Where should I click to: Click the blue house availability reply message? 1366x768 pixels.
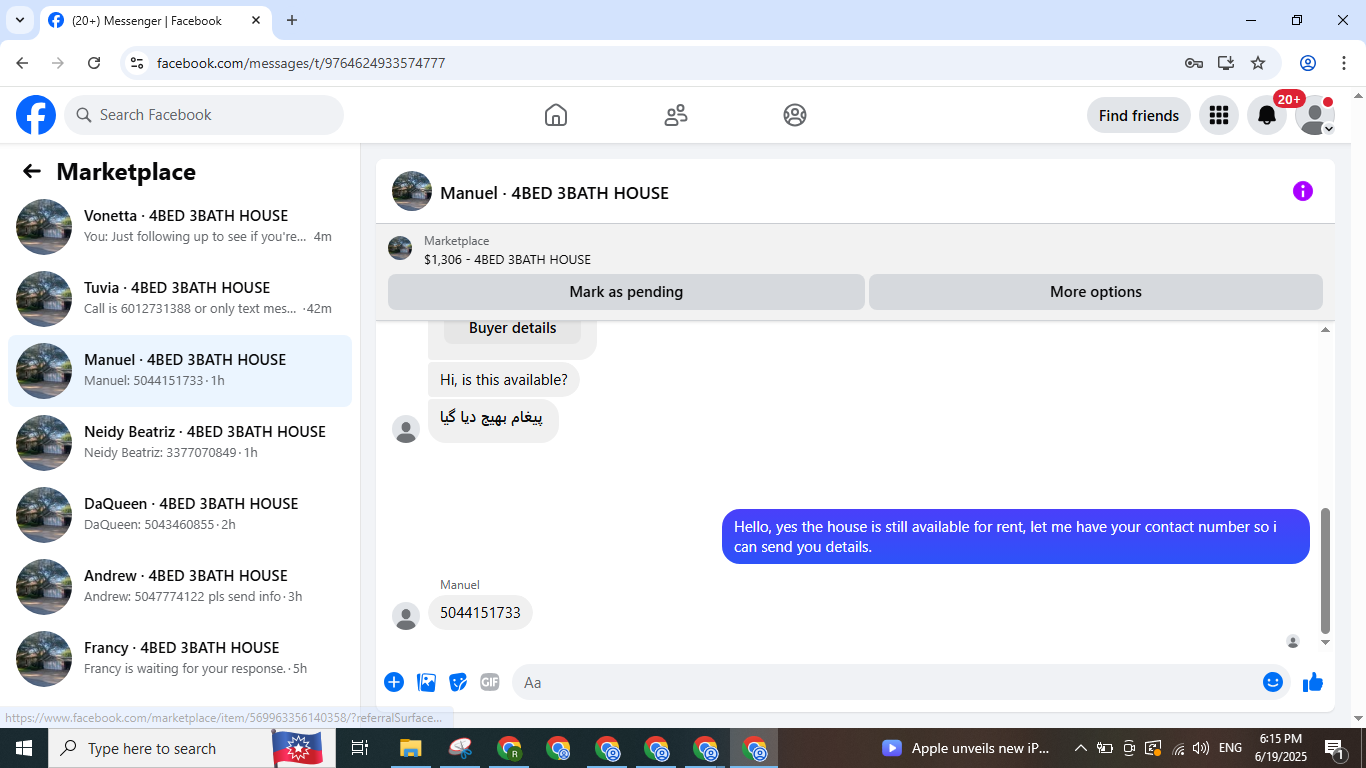1016,537
